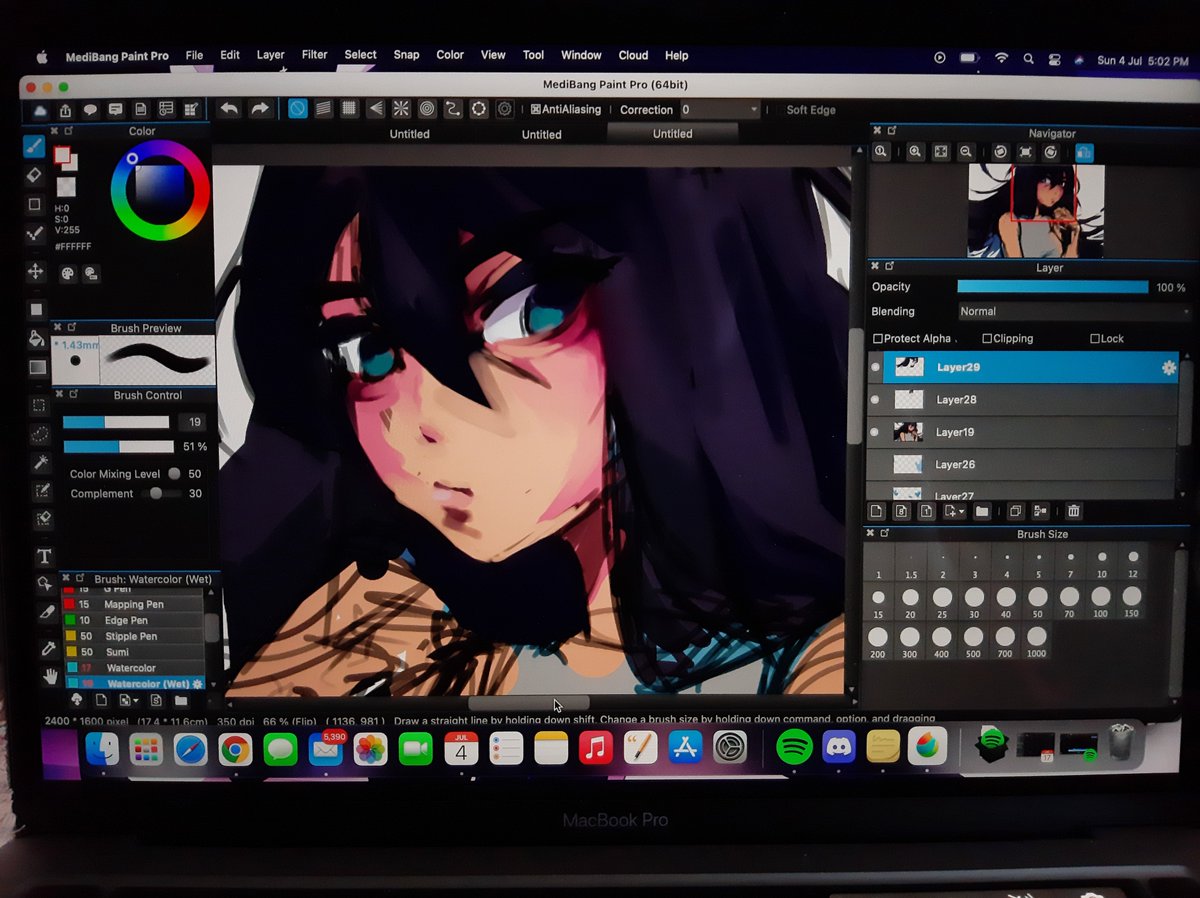This screenshot has width=1200, height=898.
Task: Click the Undo arrow in the toolbar
Action: (x=229, y=108)
